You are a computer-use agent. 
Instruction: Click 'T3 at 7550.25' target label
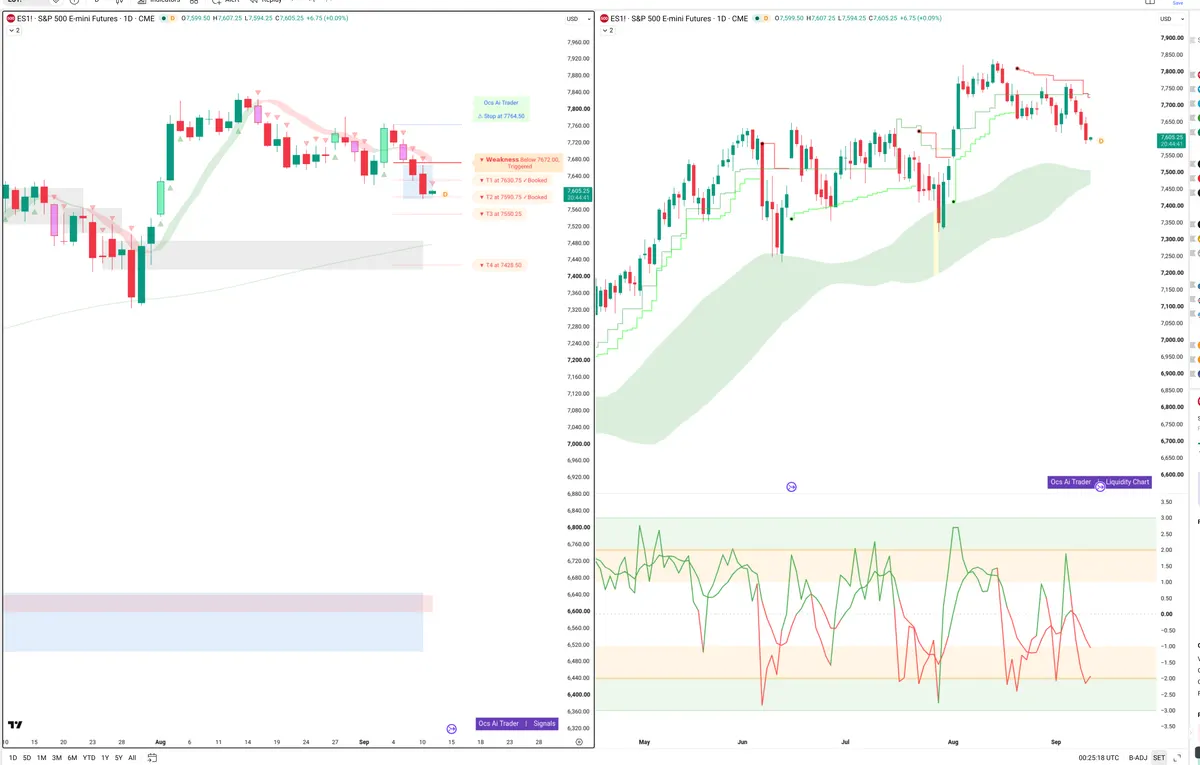coord(501,213)
